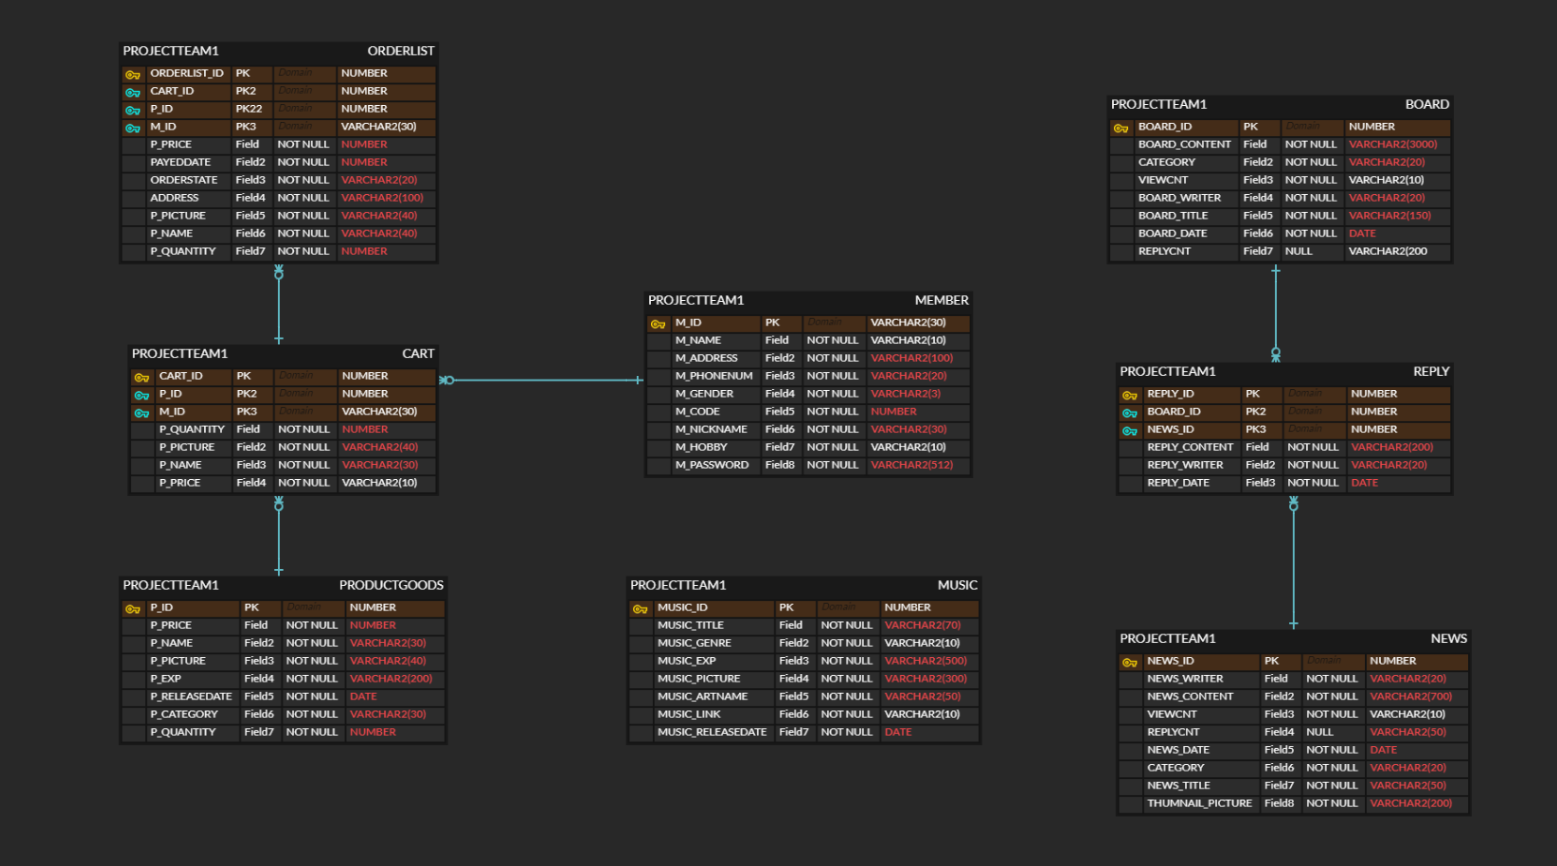The image size is (1557, 866).
Task: Click the foreign key icon next to M_ID in ORDERLIST
Action: point(133,127)
